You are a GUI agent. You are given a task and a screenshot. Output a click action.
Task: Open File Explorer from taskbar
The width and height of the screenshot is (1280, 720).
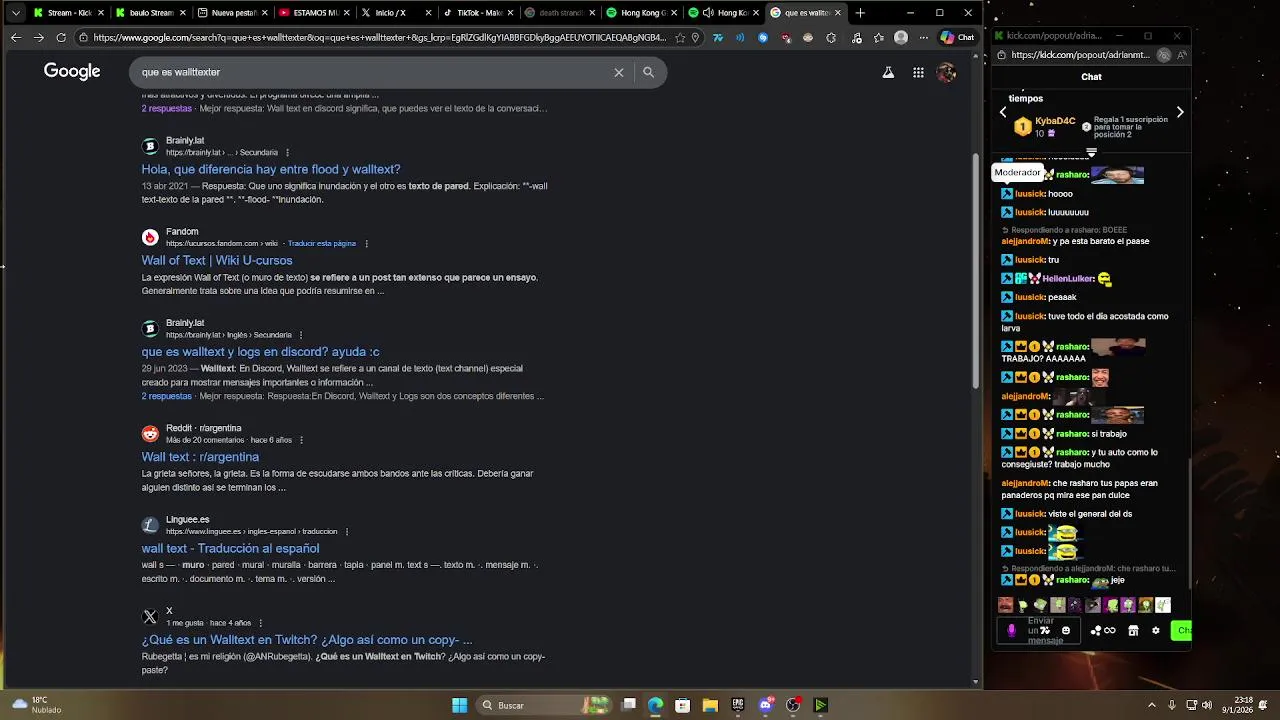[710, 705]
